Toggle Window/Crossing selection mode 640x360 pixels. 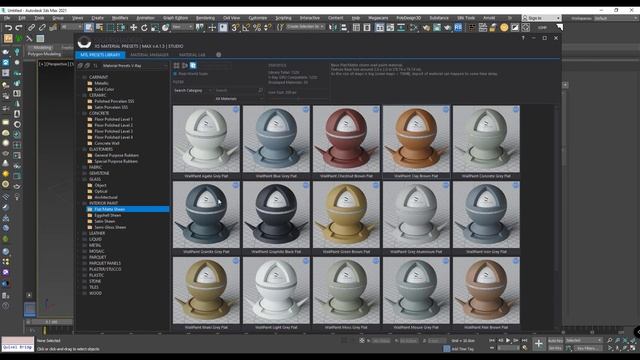[121, 28]
